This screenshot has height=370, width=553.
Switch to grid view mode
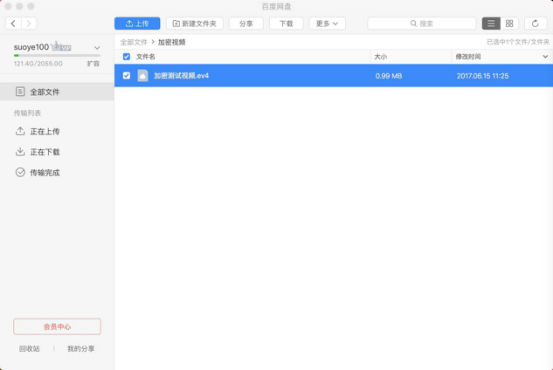pos(509,24)
